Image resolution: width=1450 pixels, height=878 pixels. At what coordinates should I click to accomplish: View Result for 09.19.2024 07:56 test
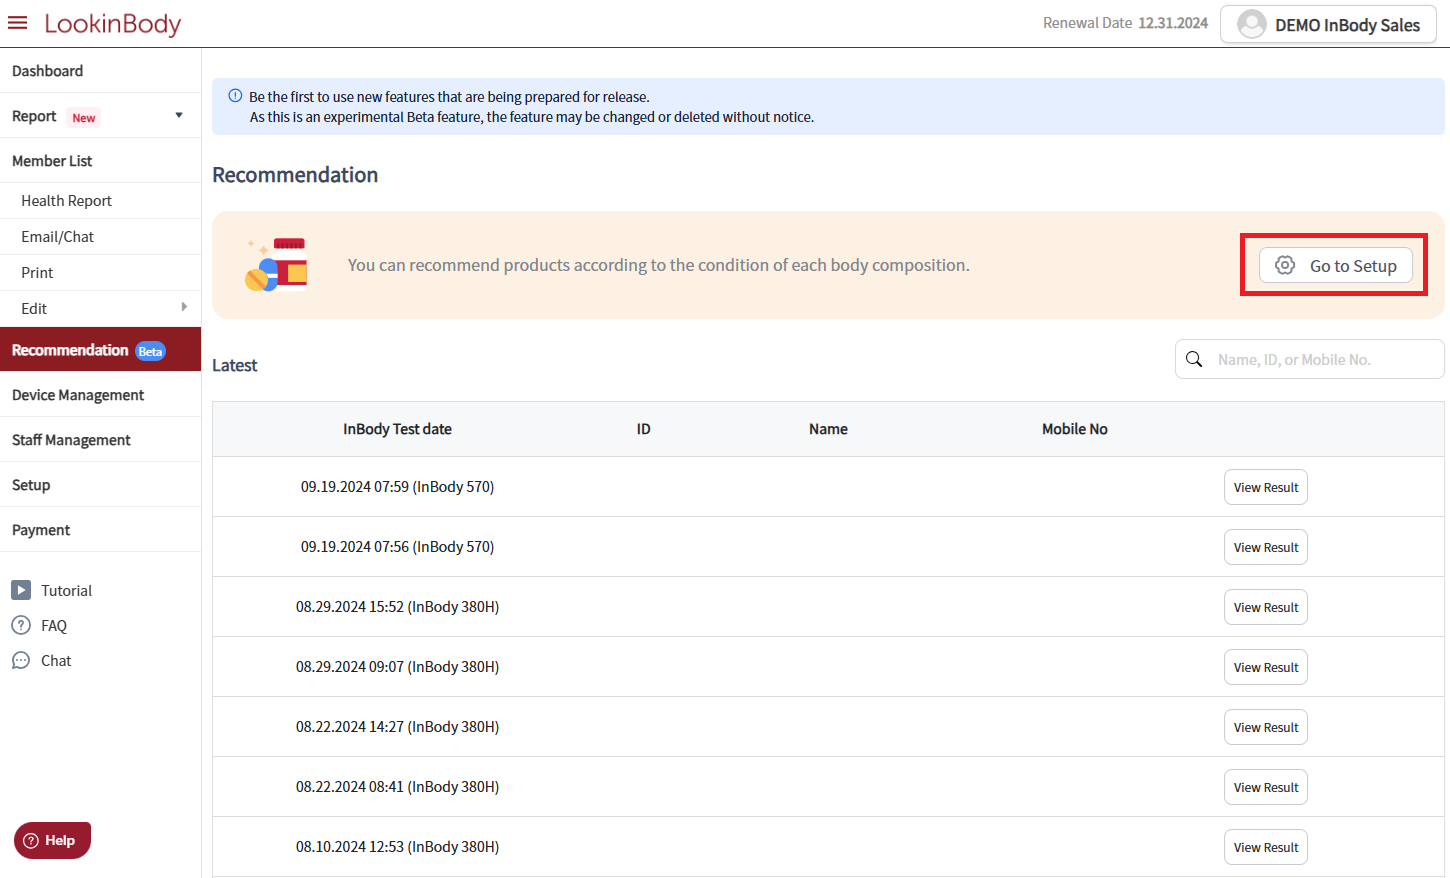point(1266,547)
